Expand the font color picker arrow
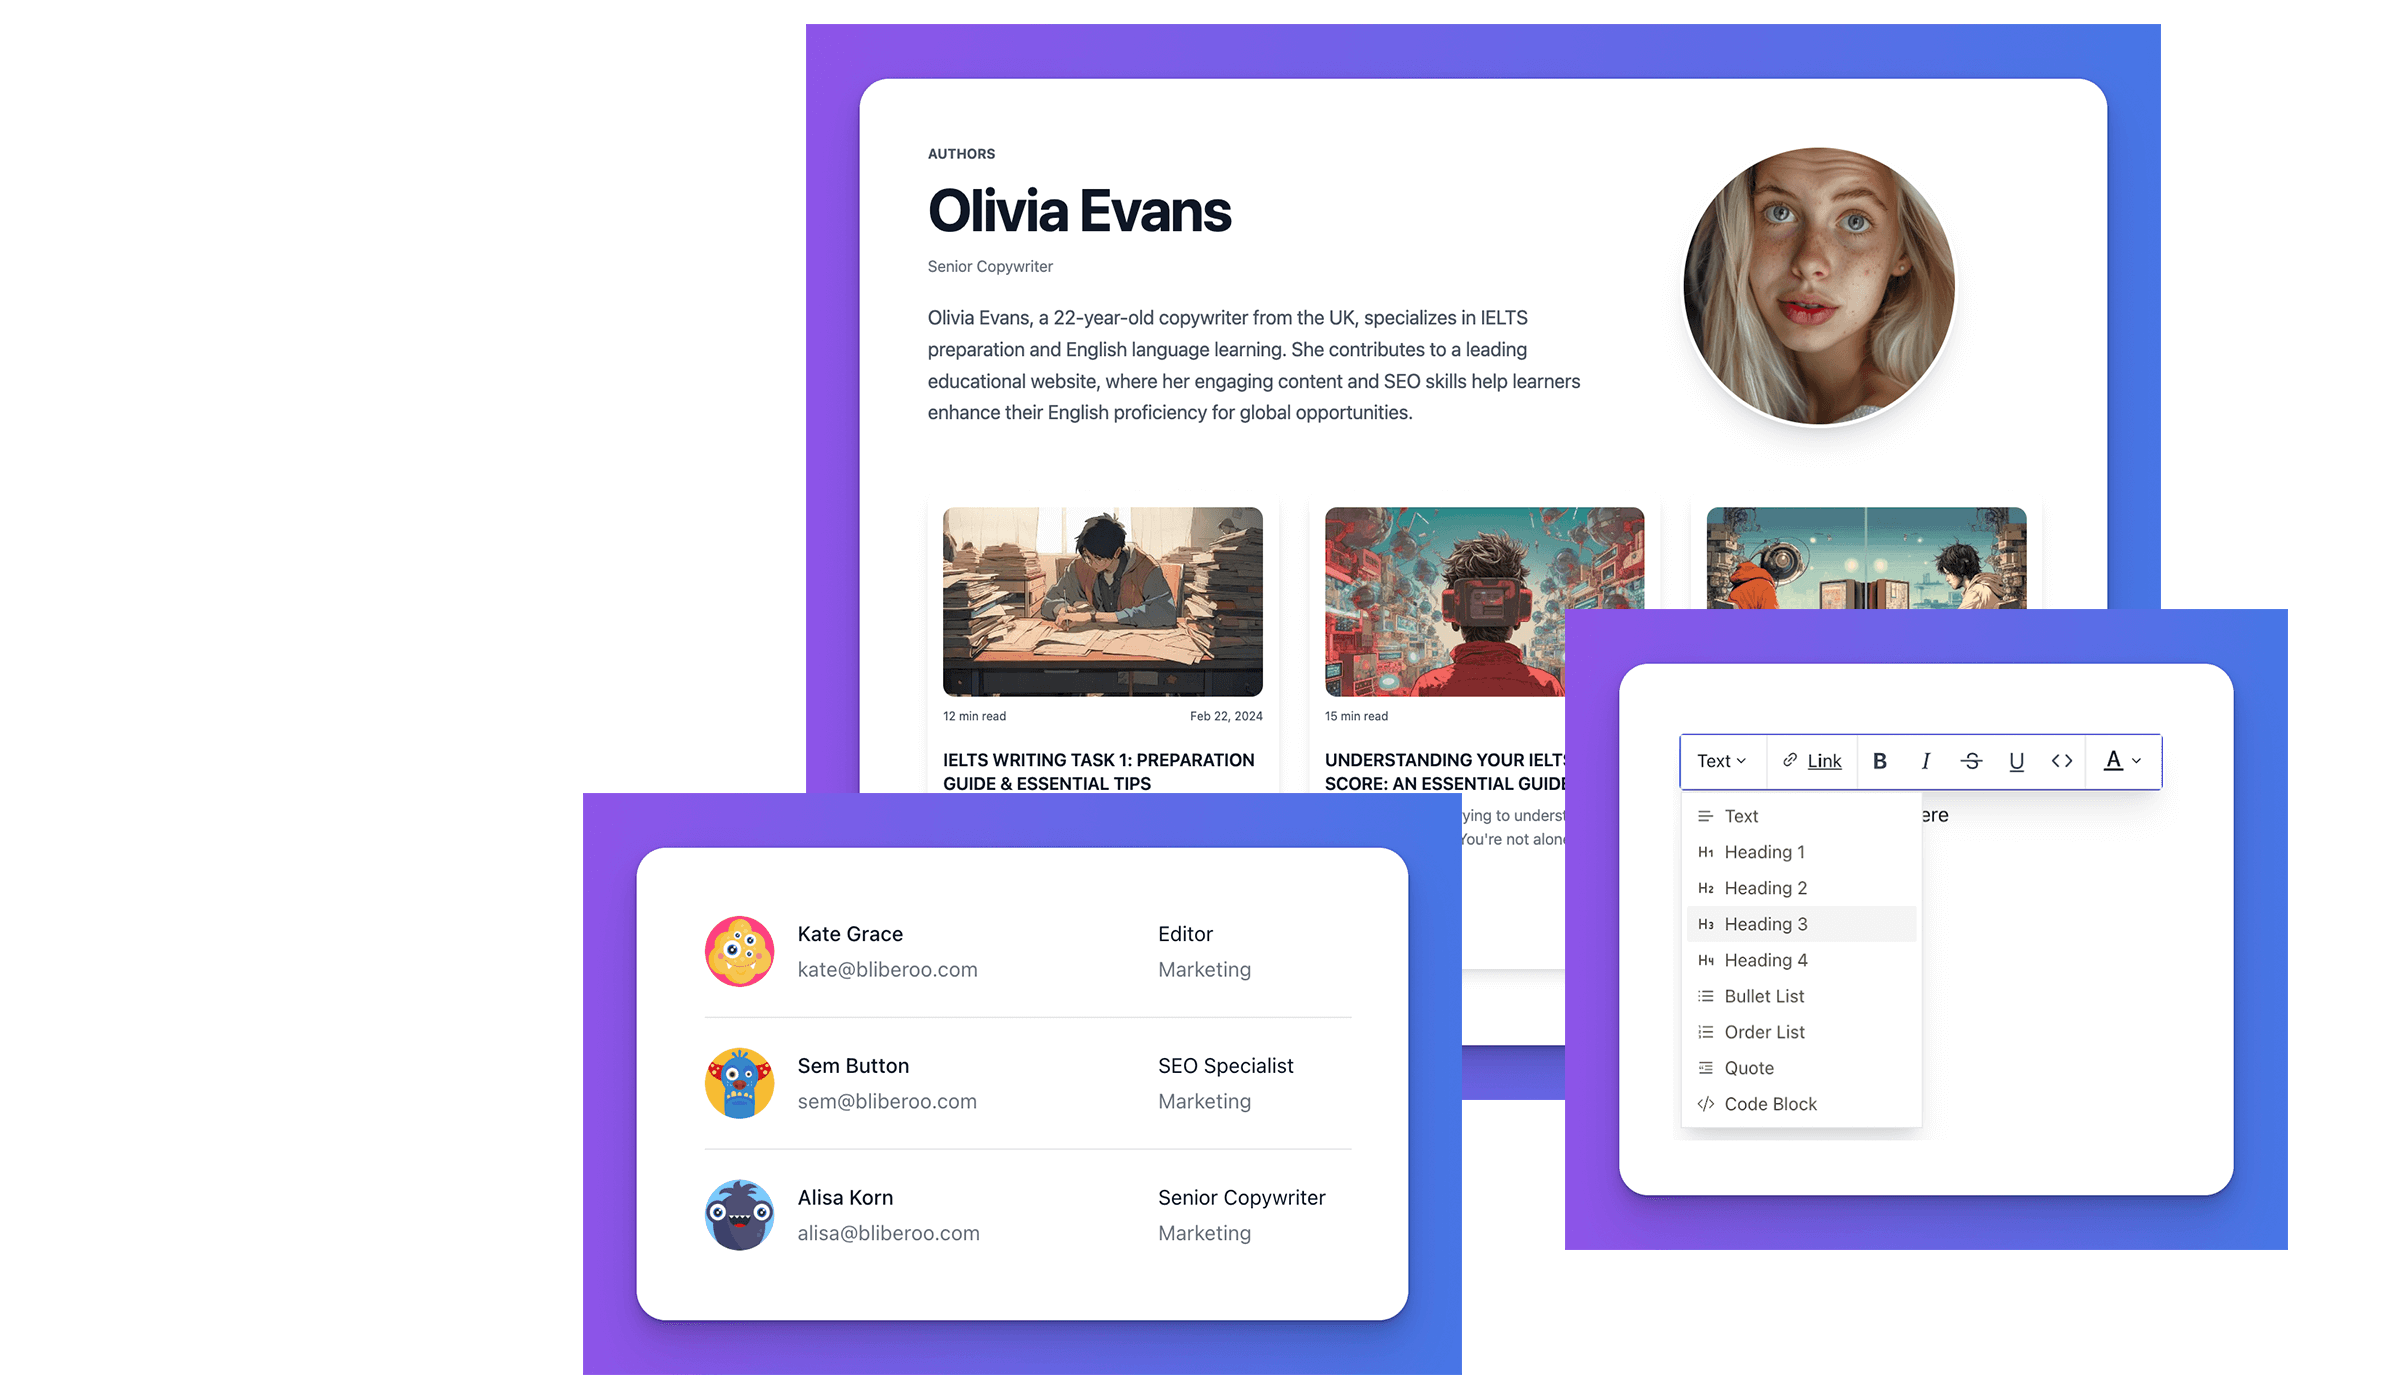The height and width of the screenshot is (1400, 2400). click(x=2137, y=760)
